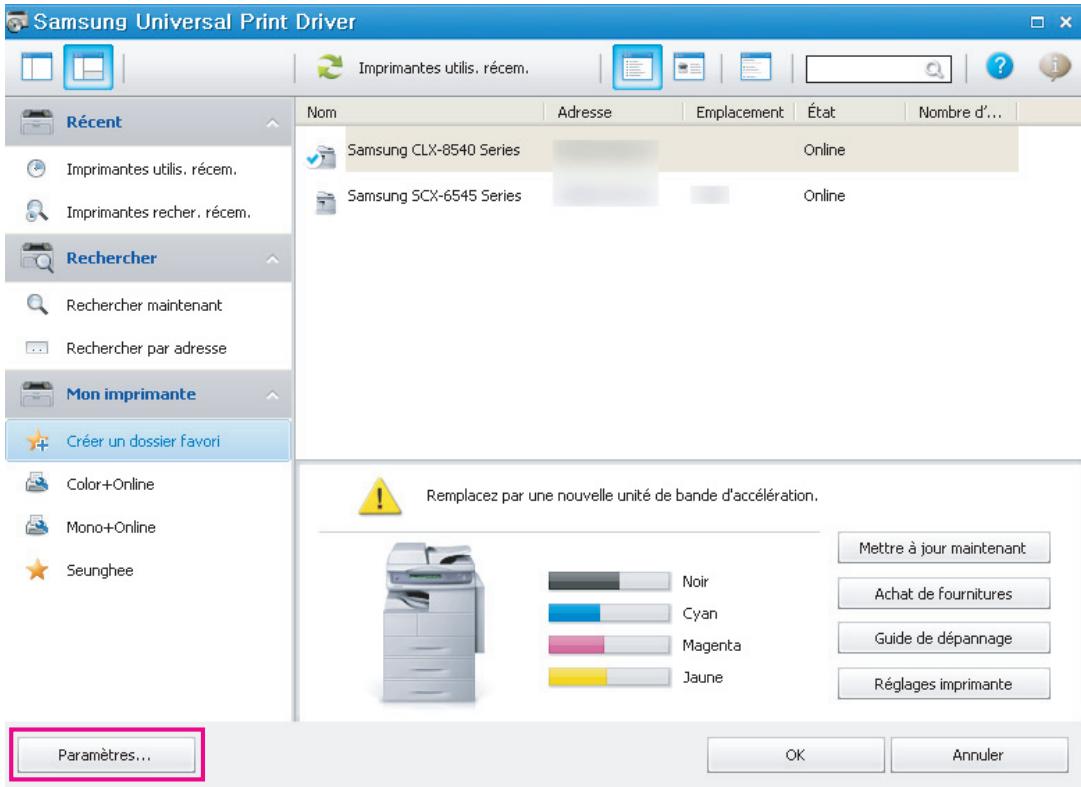Screen dimensions: 1081x787
Task: Click the address icon beside Rechercher par adresse
Action: pos(37,348)
